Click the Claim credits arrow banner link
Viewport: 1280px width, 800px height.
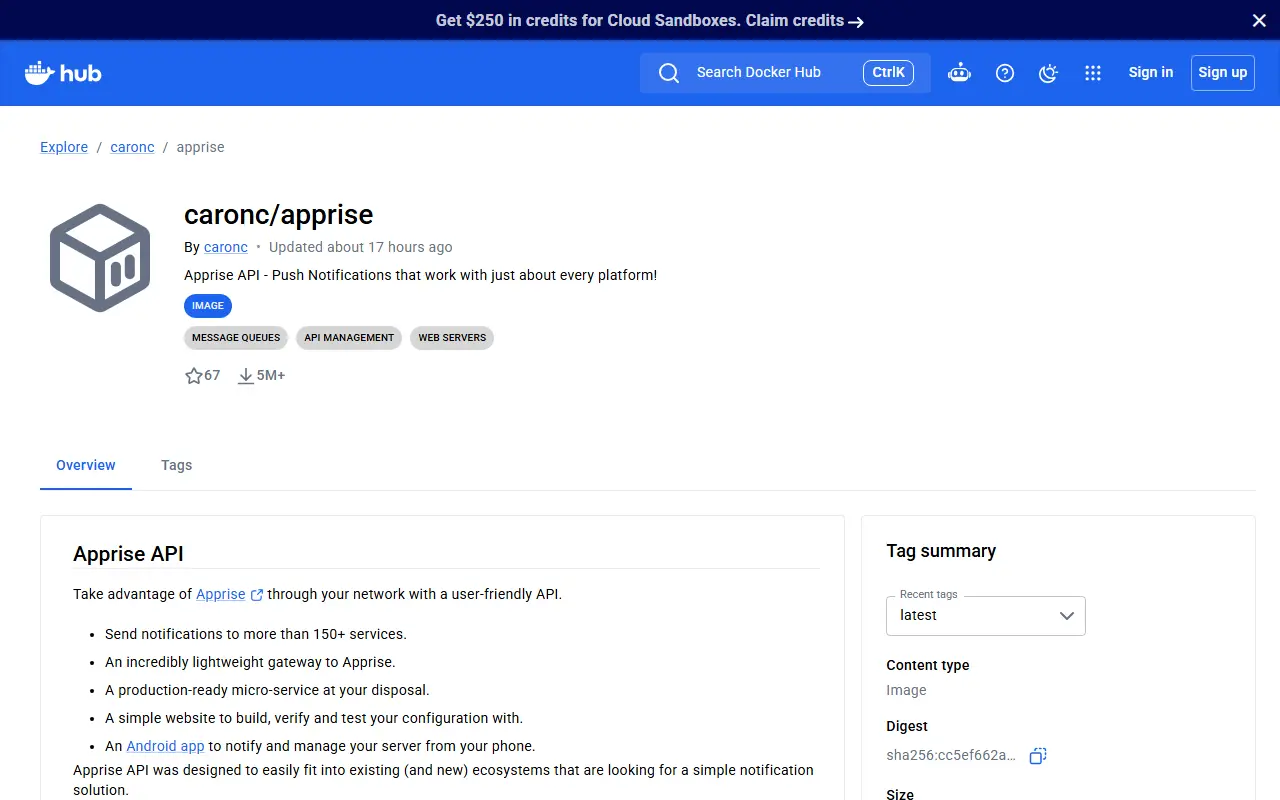[805, 20]
